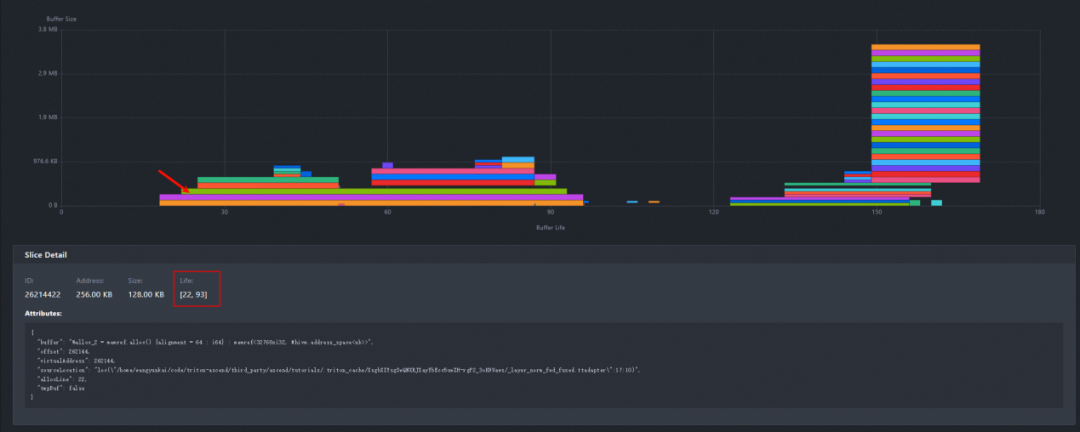
Task: Select the bottom pink bar of the tall stack
Action: (925, 180)
